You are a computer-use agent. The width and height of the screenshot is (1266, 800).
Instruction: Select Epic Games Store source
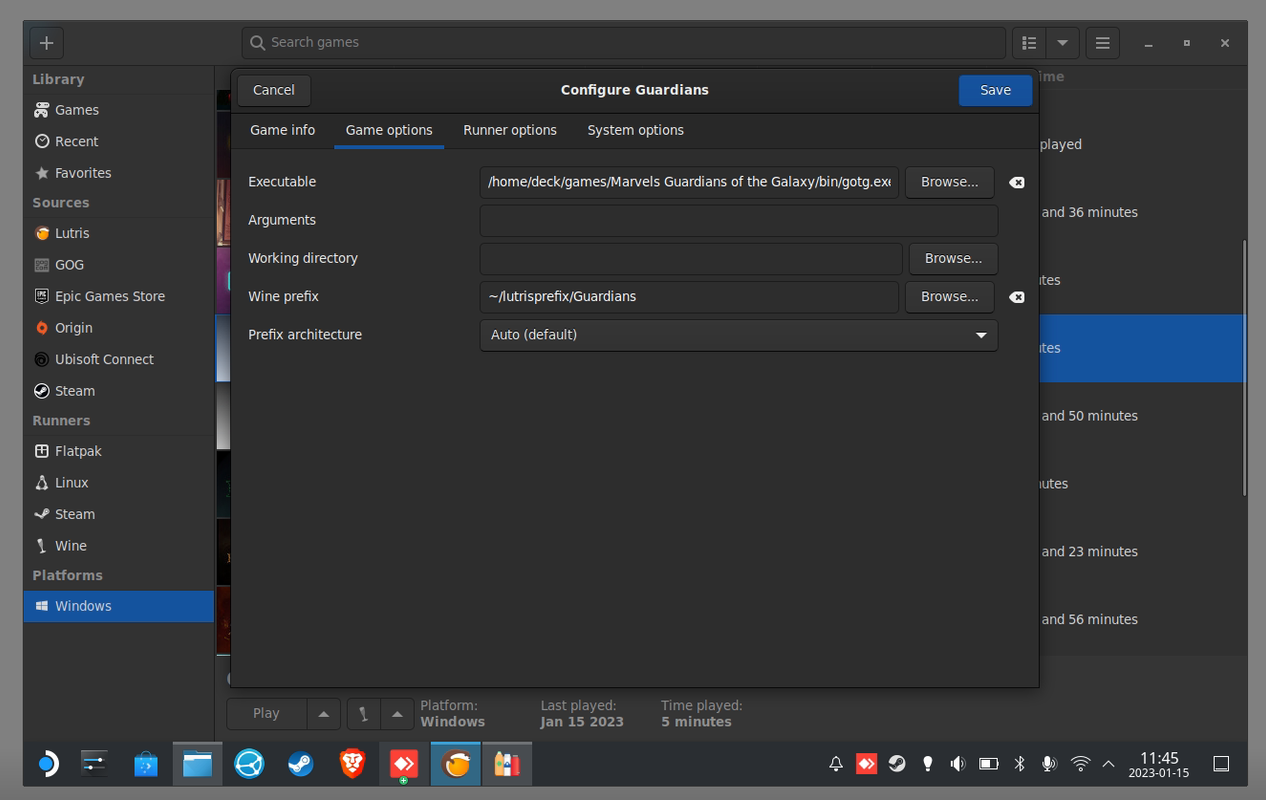(x=119, y=296)
